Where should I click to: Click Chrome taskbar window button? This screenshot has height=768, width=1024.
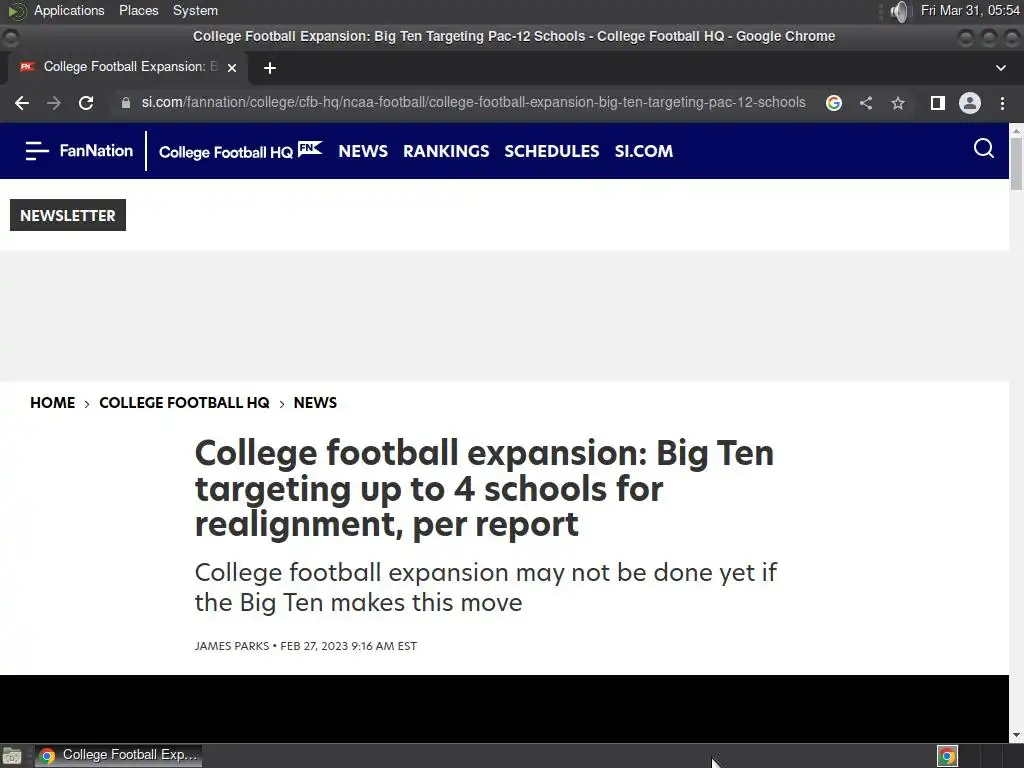(118, 756)
